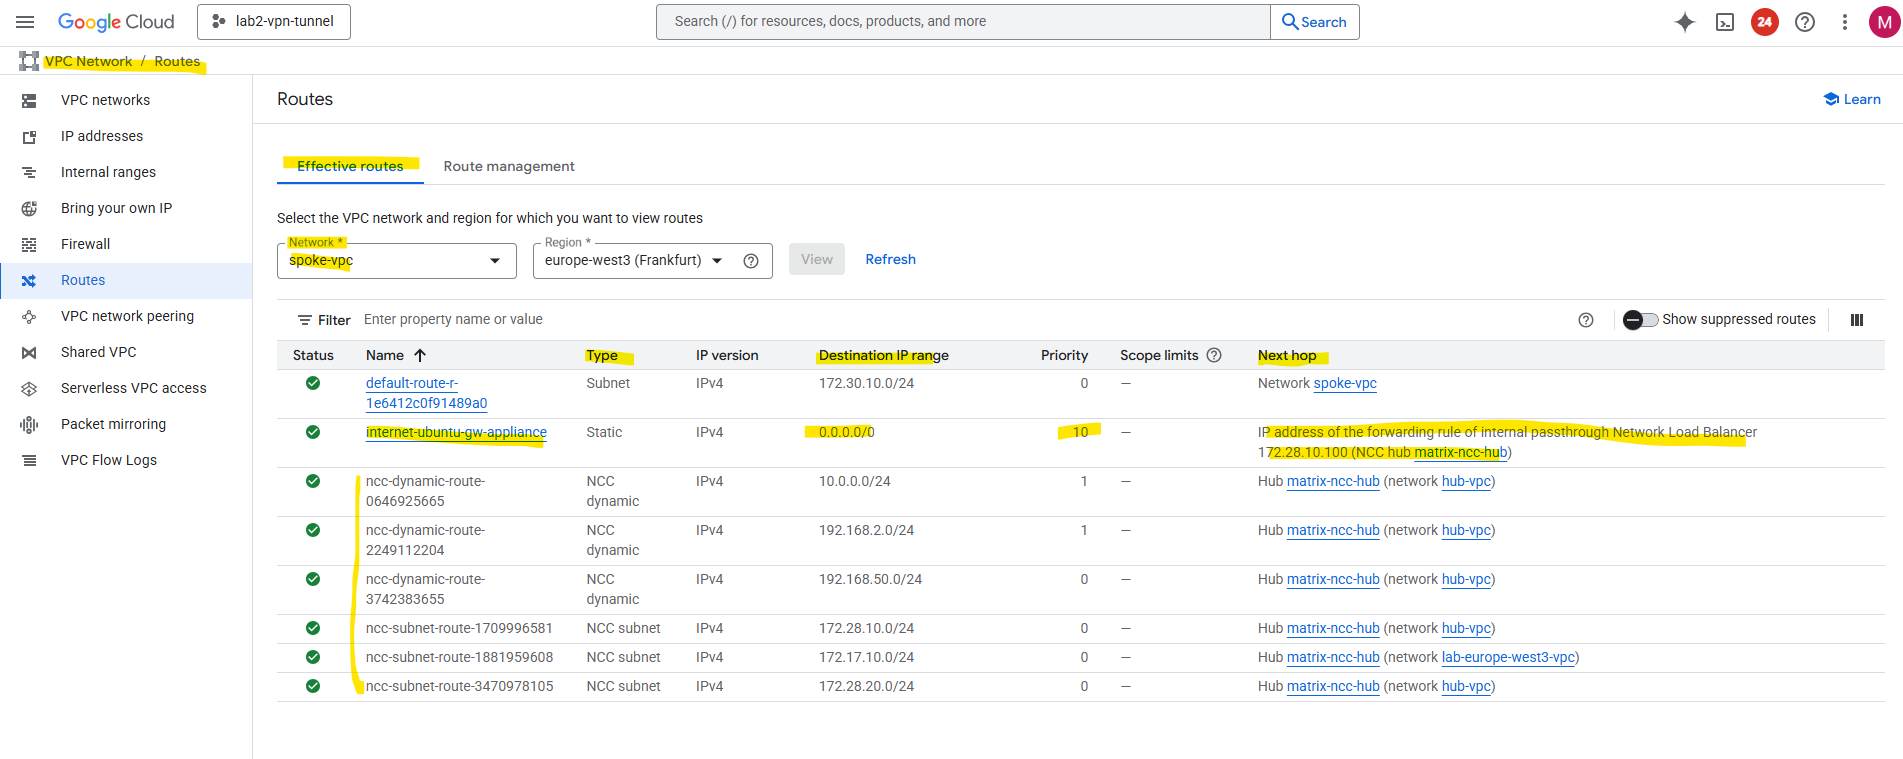Click the column display options icon
This screenshot has width=1903, height=759.
(x=1857, y=320)
